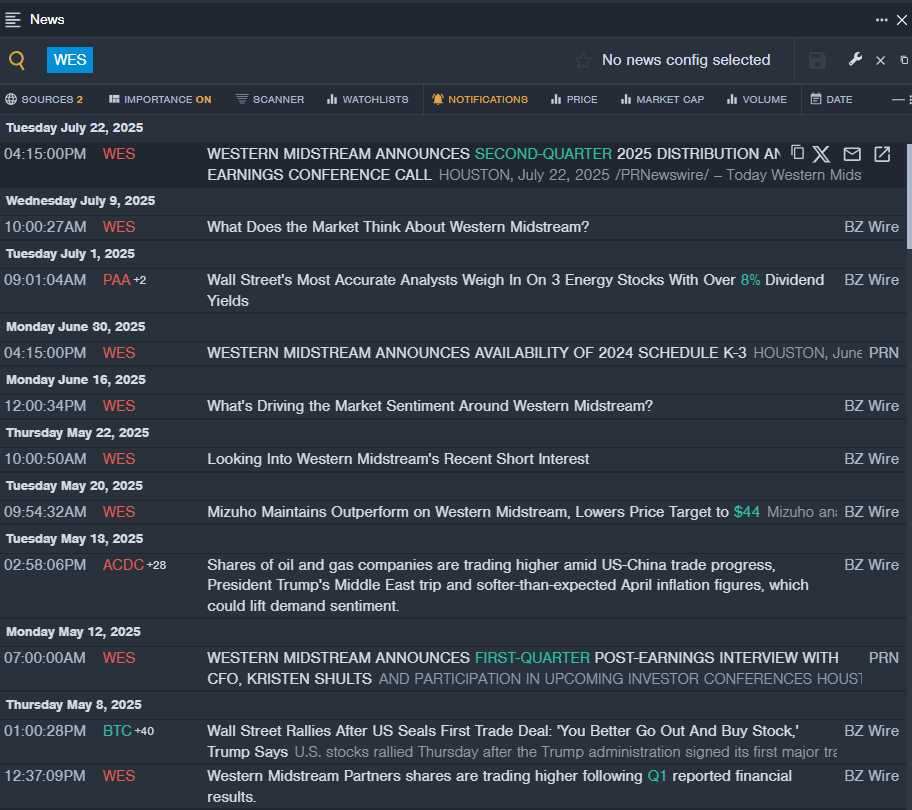This screenshot has width=912, height=810.
Task: Click the PAA ticker symbol
Action: (x=116, y=280)
